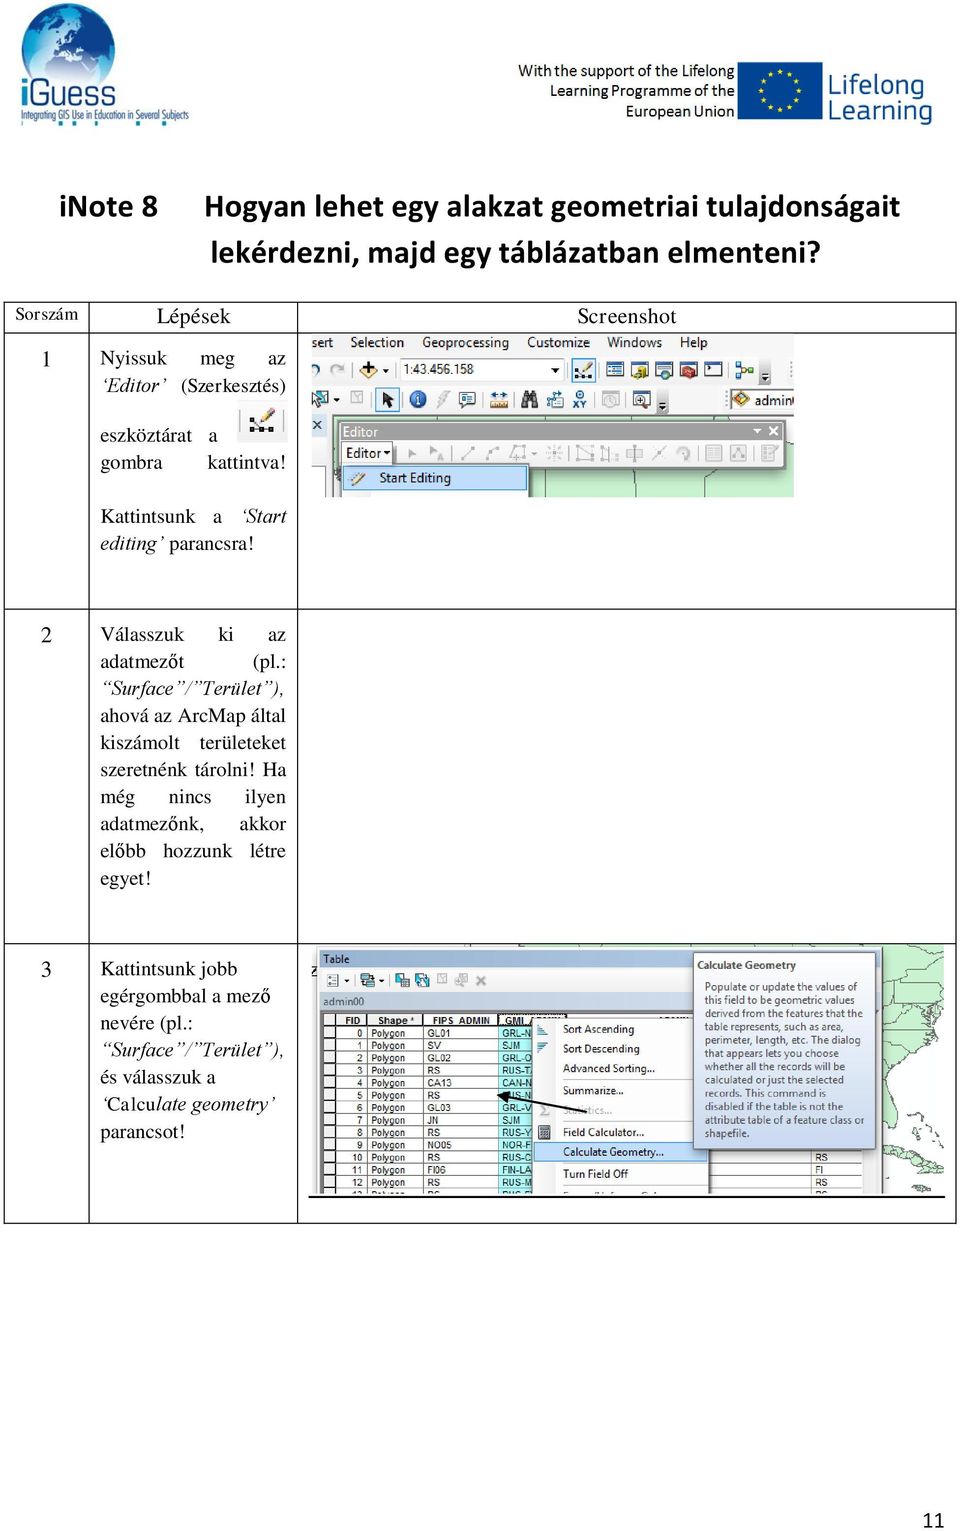This screenshot has height=1531, width=960.
Task: Open the red ArcToolbox icon
Action: click(x=688, y=370)
